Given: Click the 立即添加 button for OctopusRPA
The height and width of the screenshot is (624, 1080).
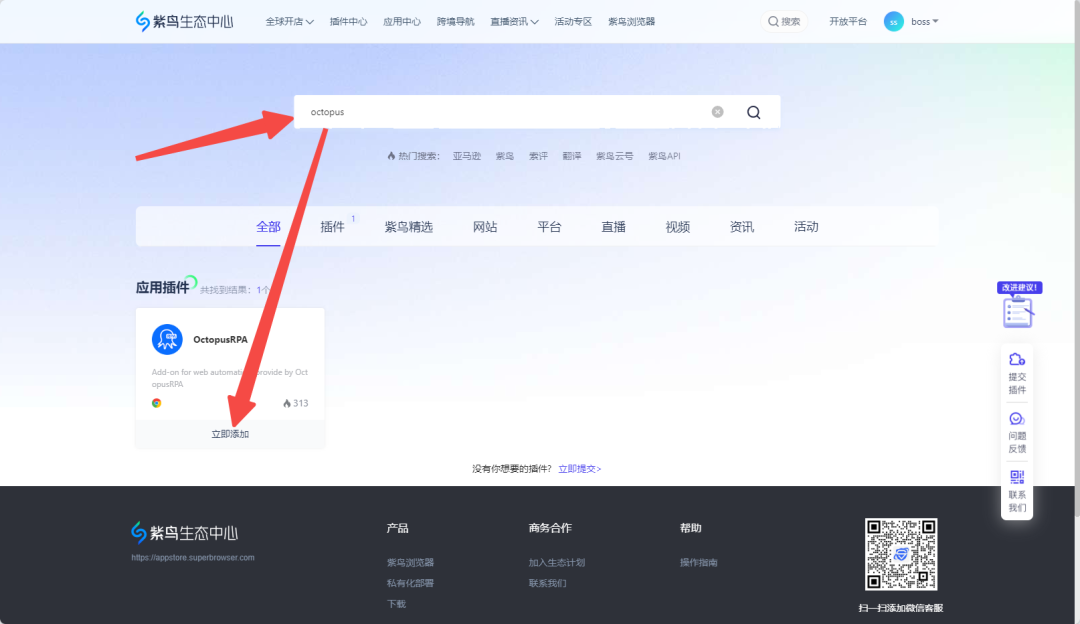Looking at the screenshot, I should point(230,433).
